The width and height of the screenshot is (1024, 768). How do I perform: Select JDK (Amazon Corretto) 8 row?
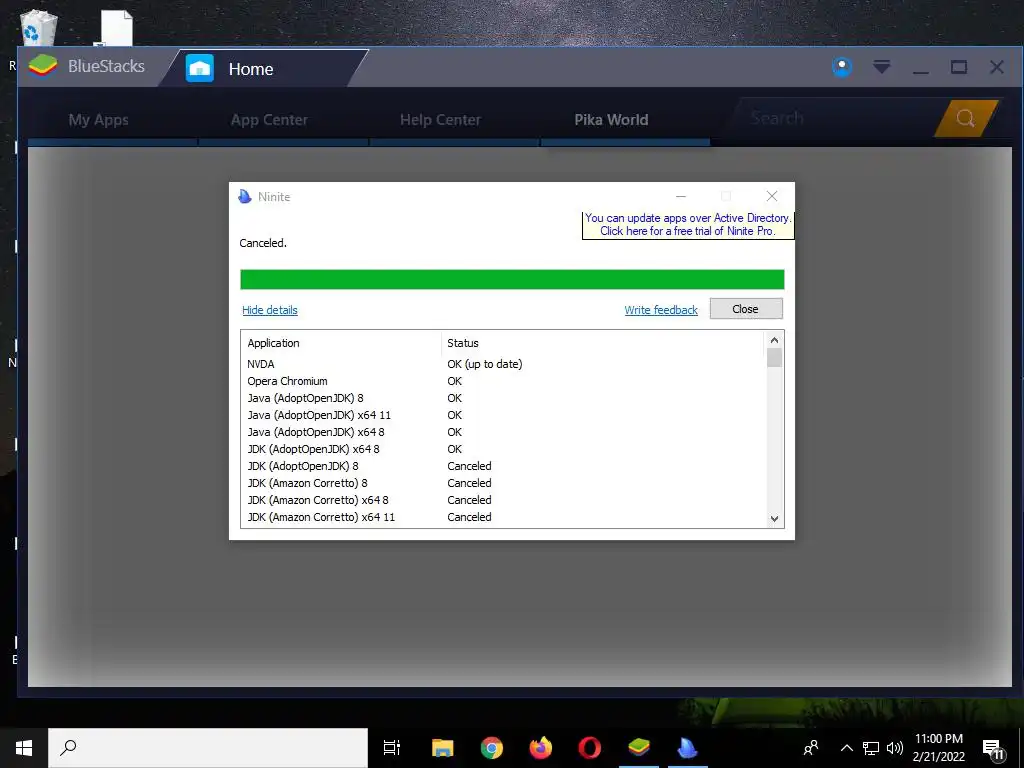(x=503, y=483)
